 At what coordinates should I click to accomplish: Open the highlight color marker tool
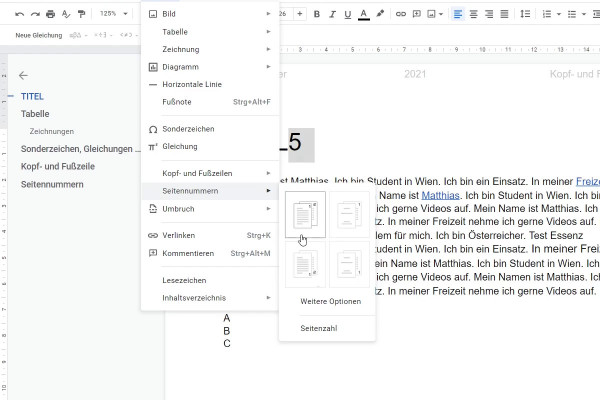click(x=380, y=14)
